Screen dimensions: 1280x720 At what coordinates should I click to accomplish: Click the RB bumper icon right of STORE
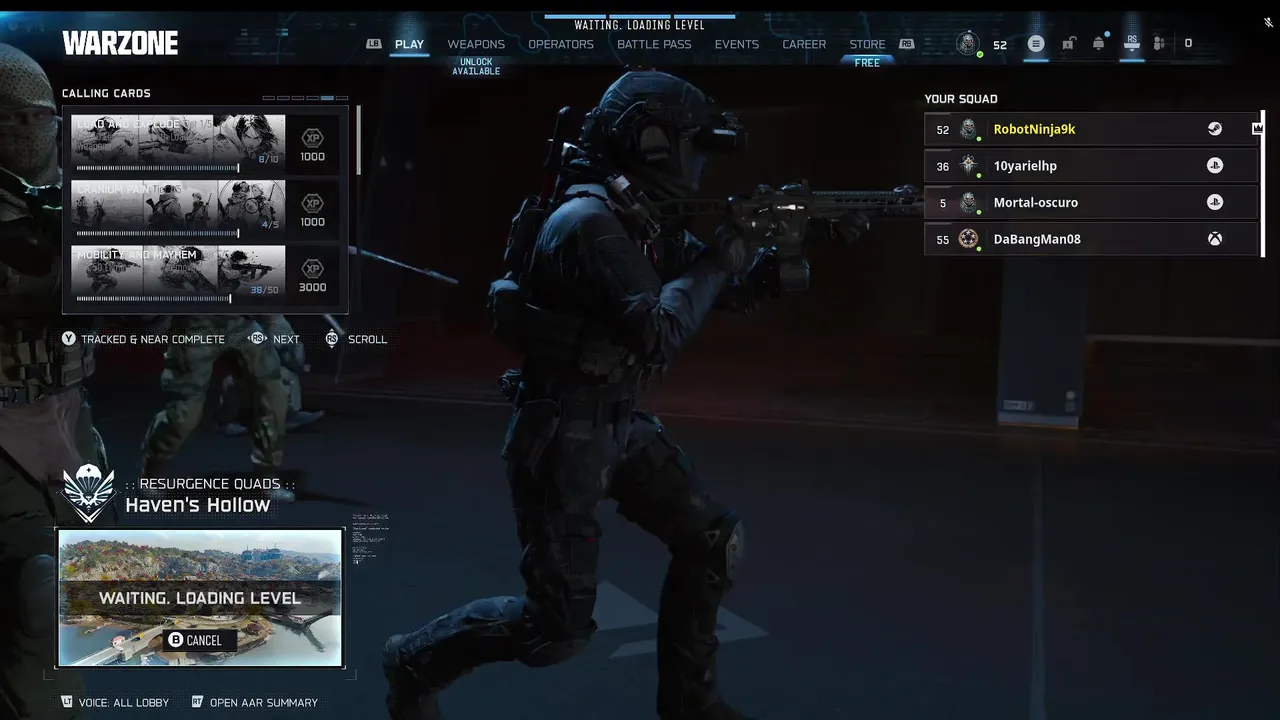pyautogui.click(x=907, y=44)
